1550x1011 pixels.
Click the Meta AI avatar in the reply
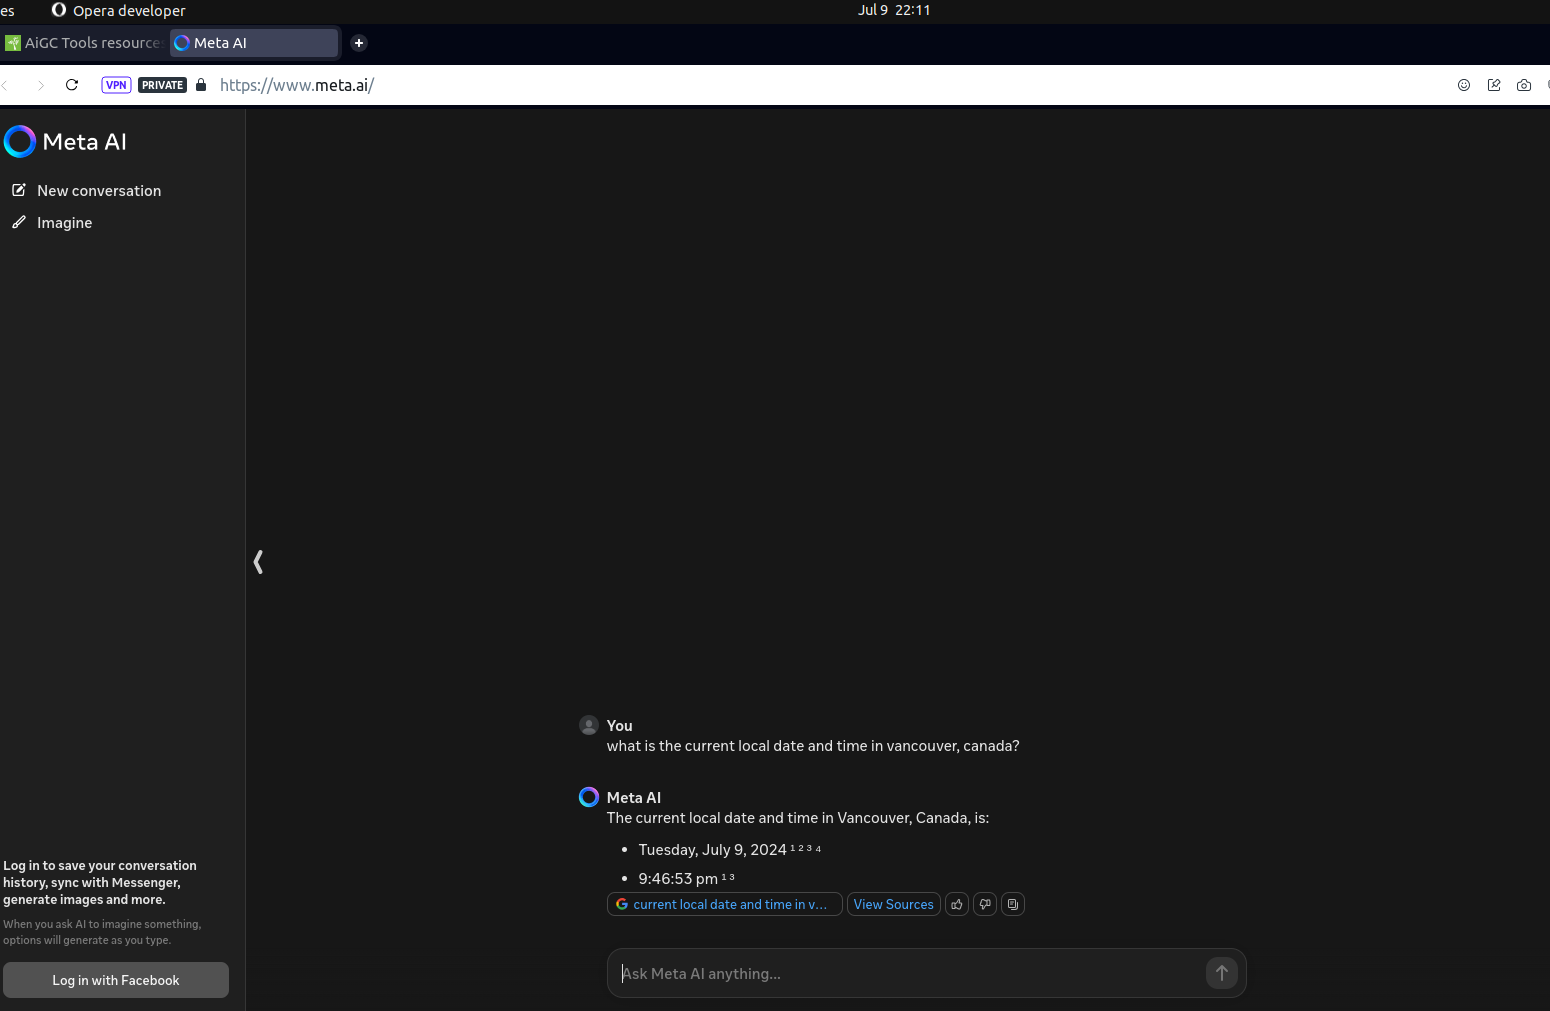click(589, 797)
